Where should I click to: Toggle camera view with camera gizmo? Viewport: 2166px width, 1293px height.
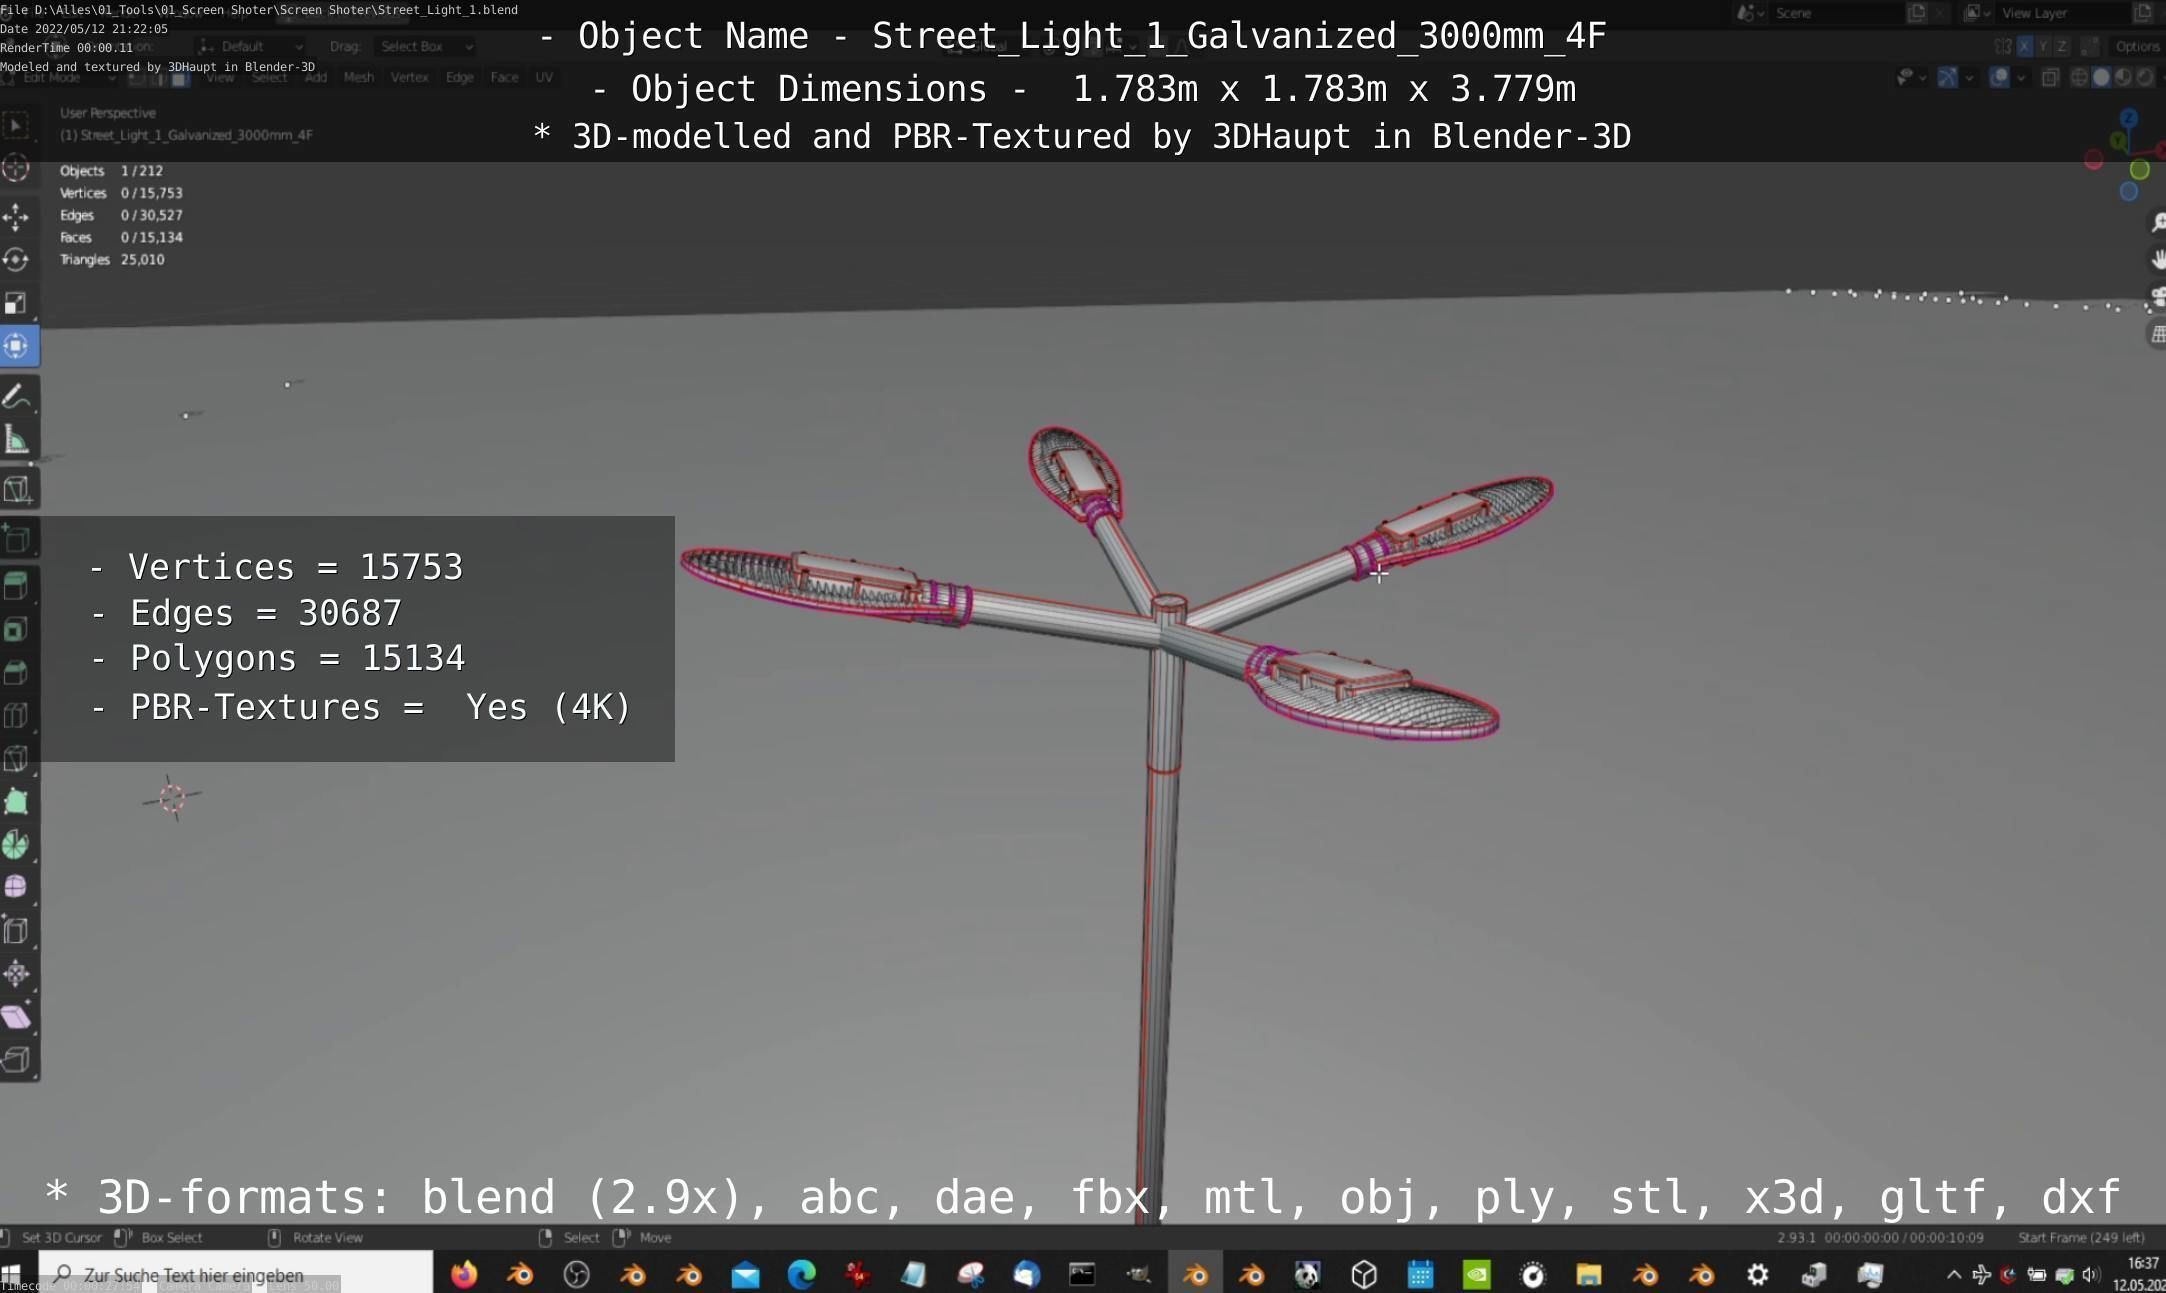pyautogui.click(x=2157, y=297)
